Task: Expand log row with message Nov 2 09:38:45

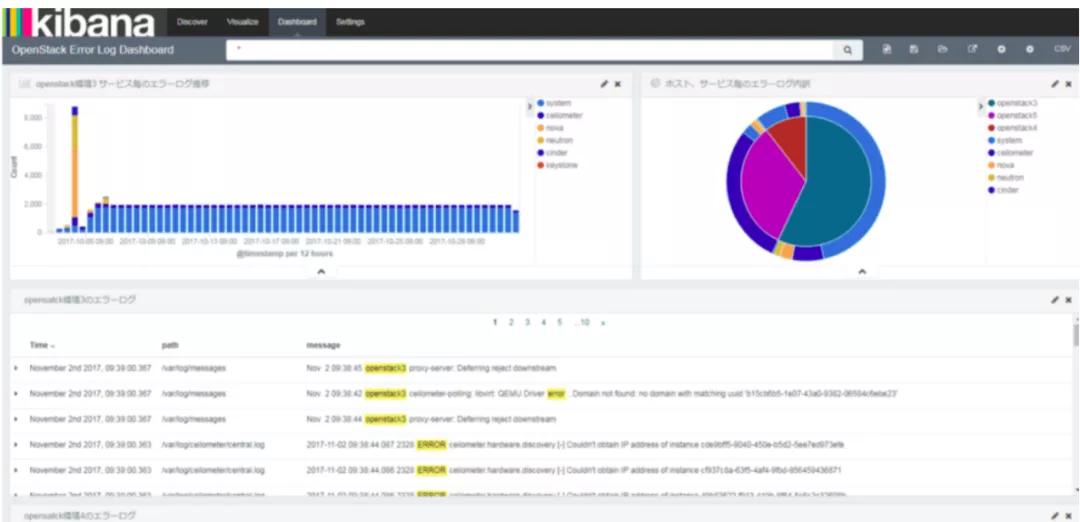Action: pos(16,368)
